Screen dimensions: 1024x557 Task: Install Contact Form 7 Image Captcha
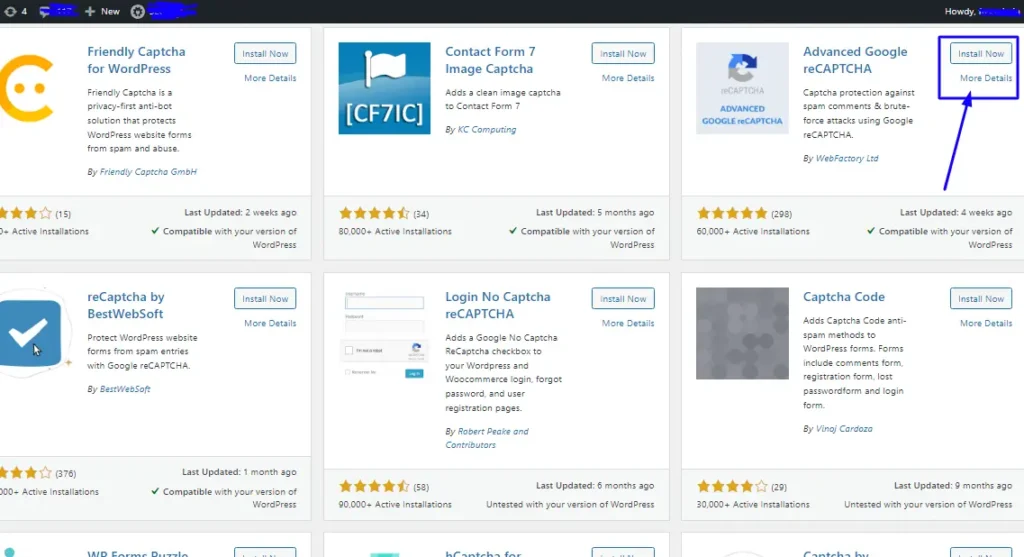[x=623, y=54]
